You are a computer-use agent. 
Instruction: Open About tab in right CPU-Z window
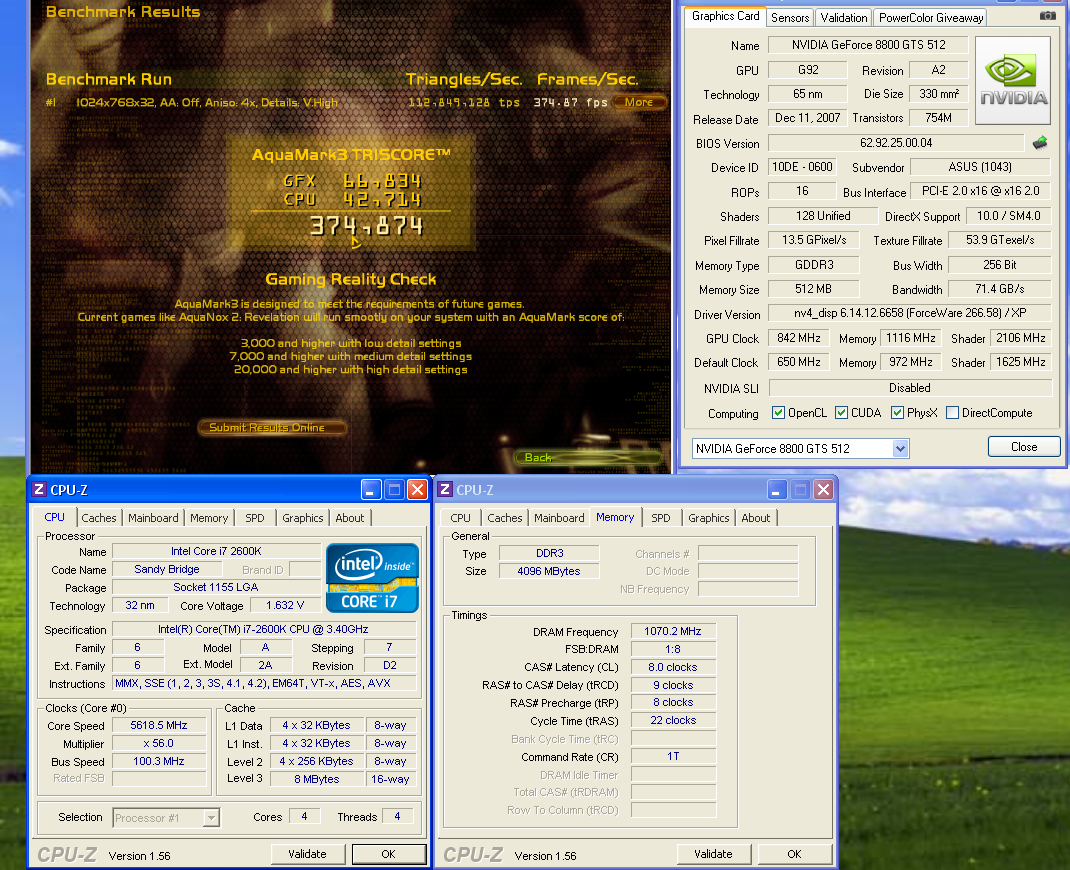point(755,518)
